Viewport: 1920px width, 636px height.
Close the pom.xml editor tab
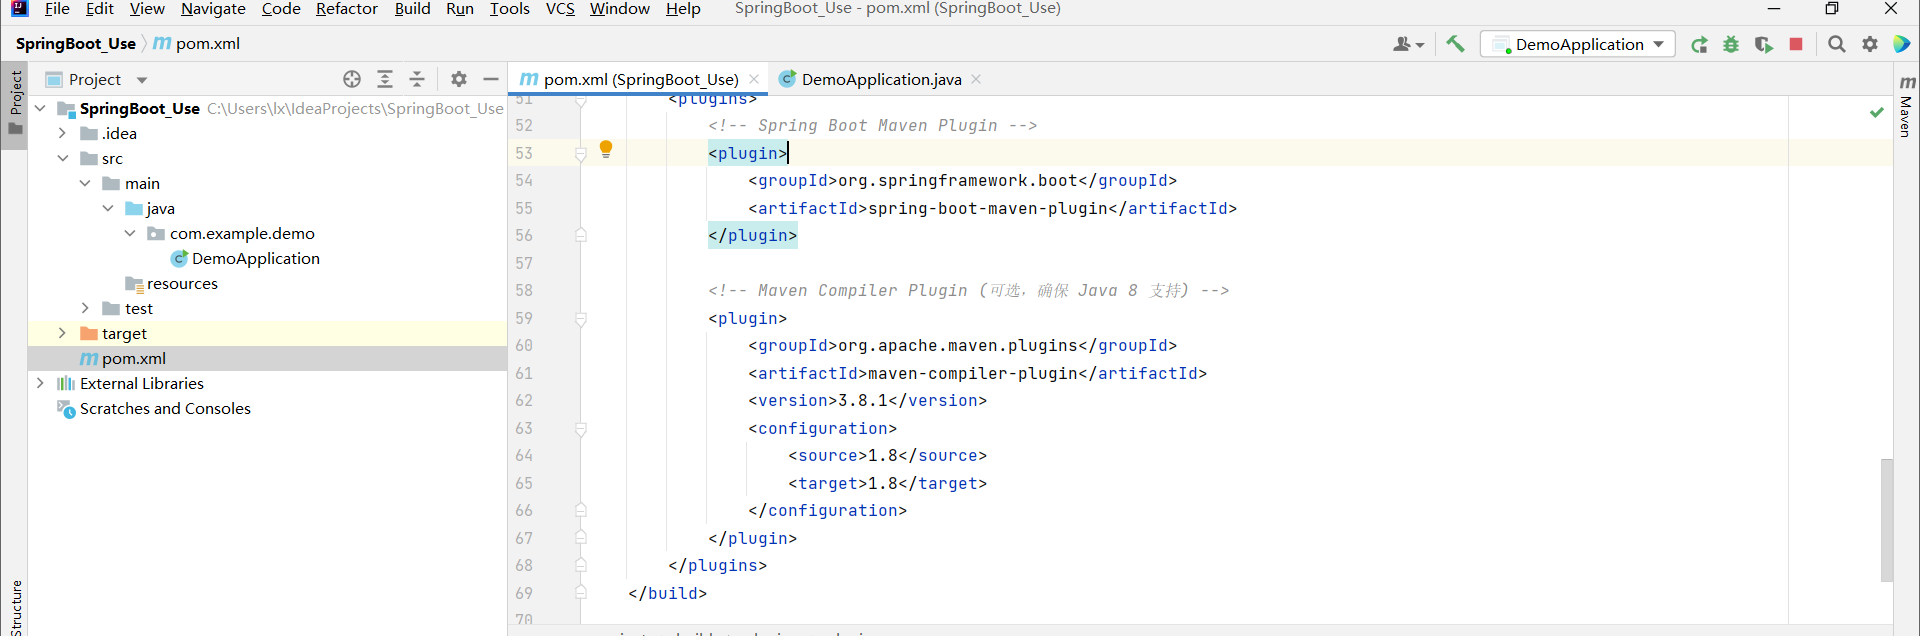pos(754,79)
